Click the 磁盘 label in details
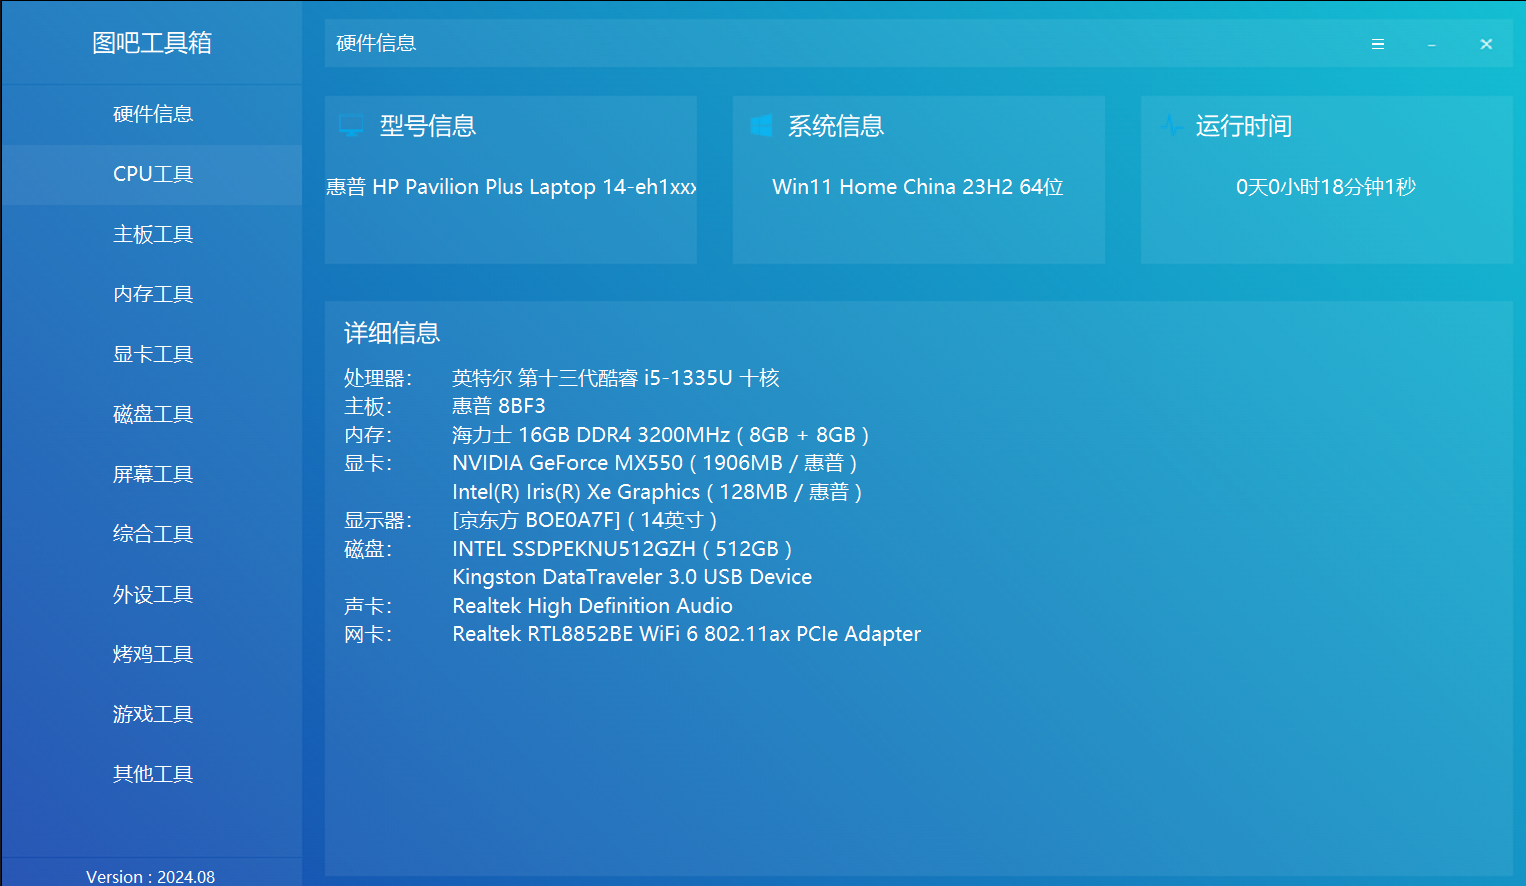1526x886 pixels. click(x=368, y=549)
